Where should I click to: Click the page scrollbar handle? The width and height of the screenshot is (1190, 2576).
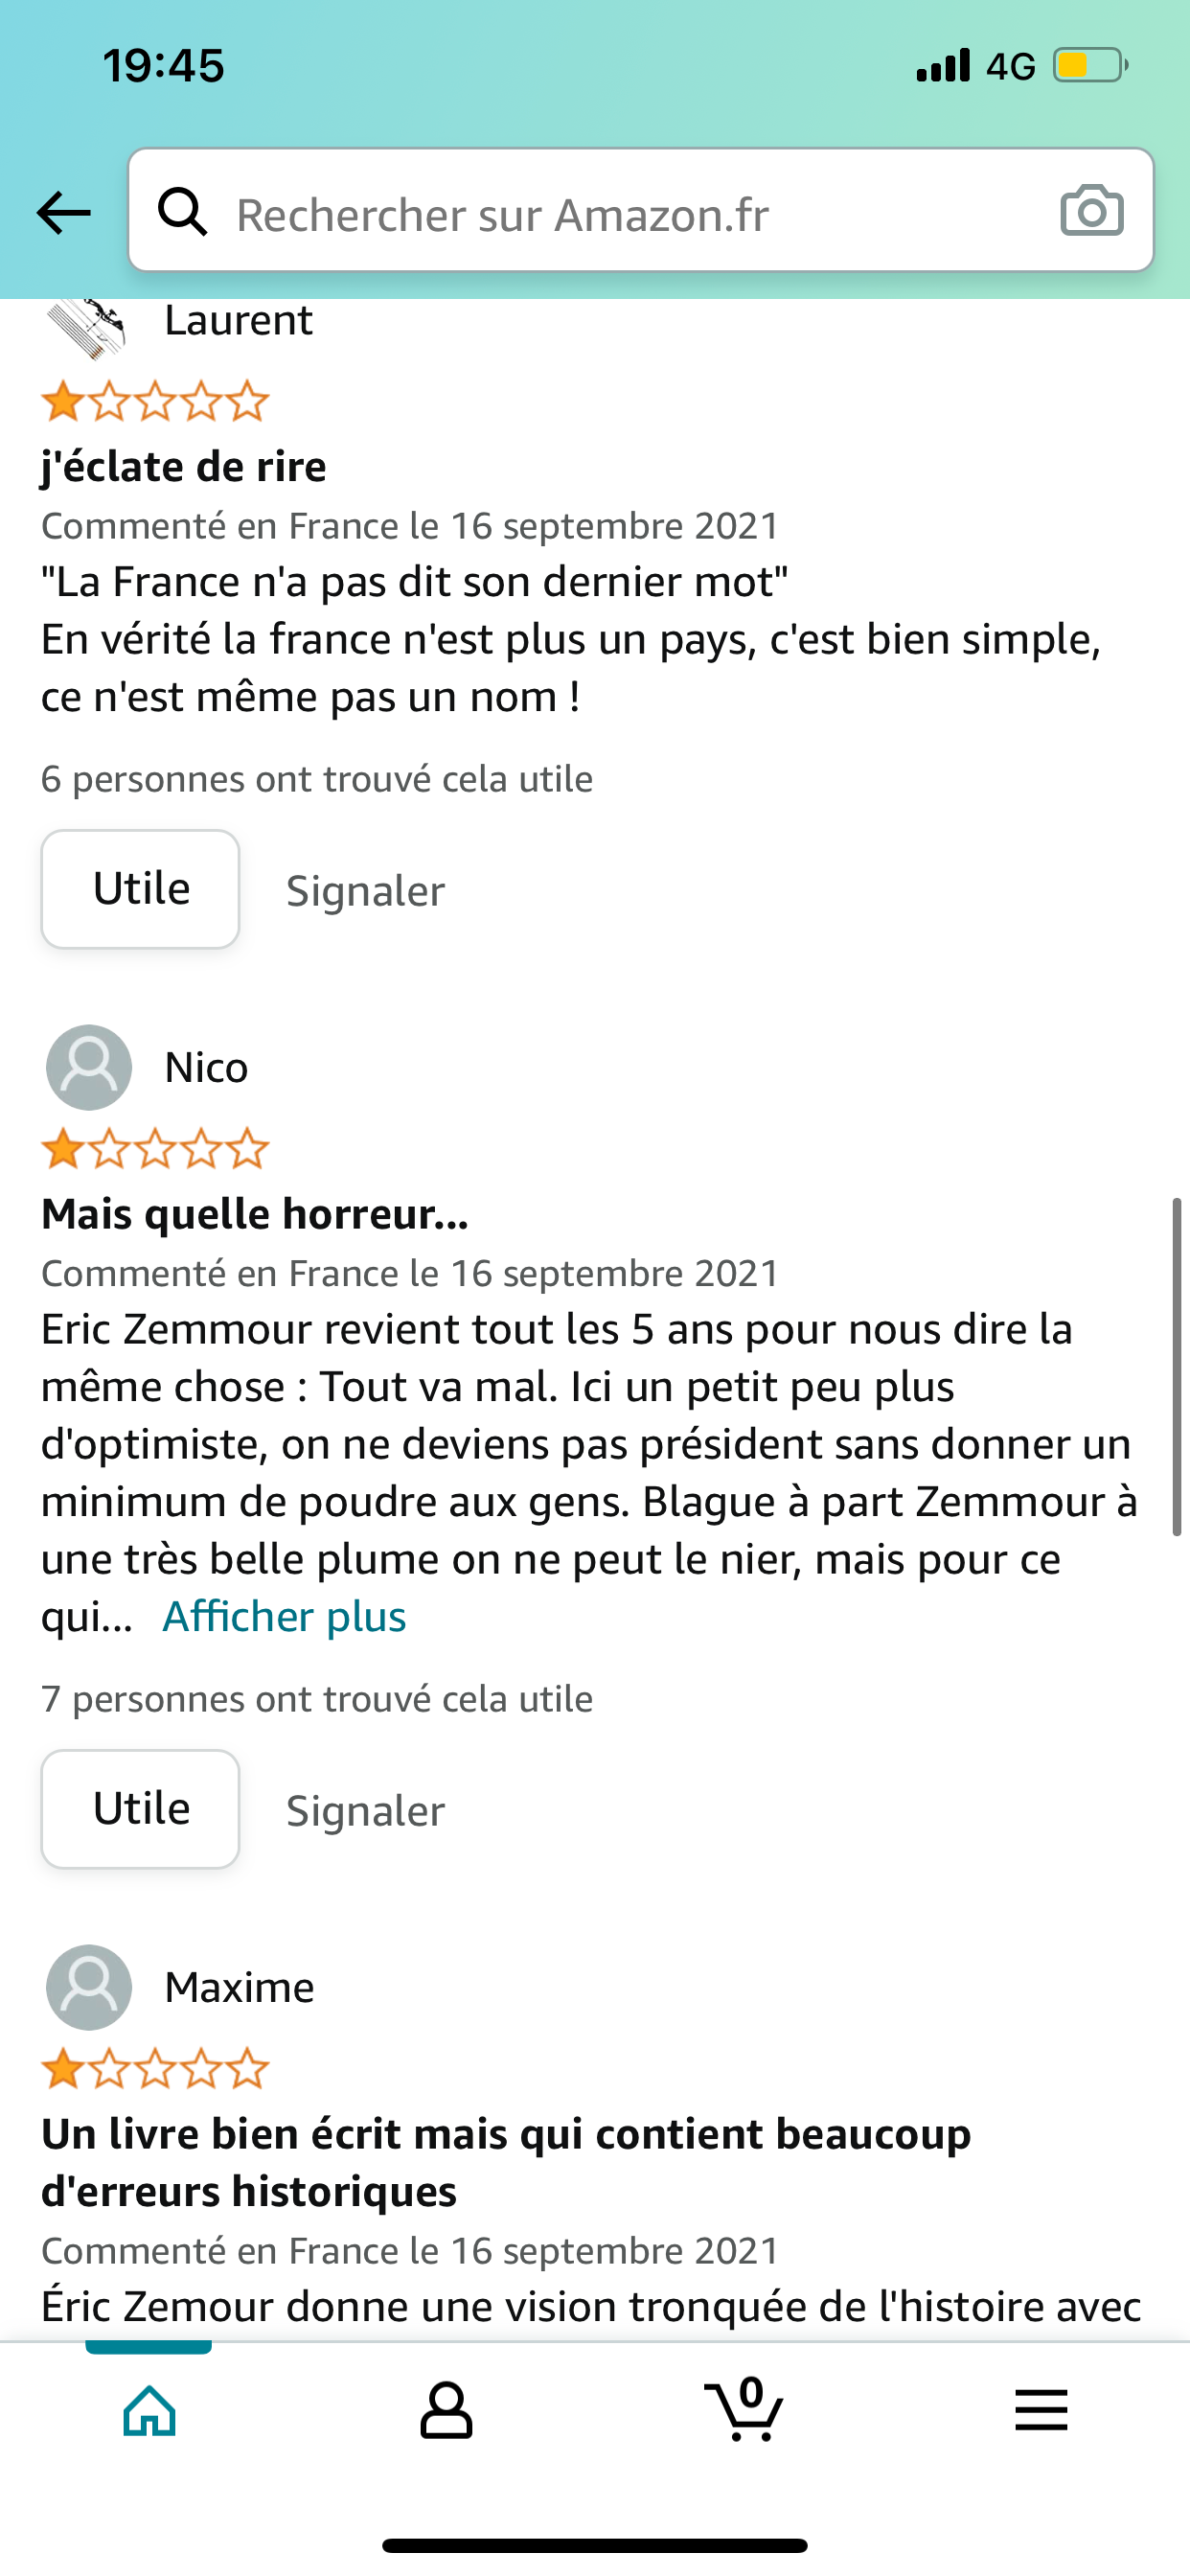(x=1177, y=1366)
